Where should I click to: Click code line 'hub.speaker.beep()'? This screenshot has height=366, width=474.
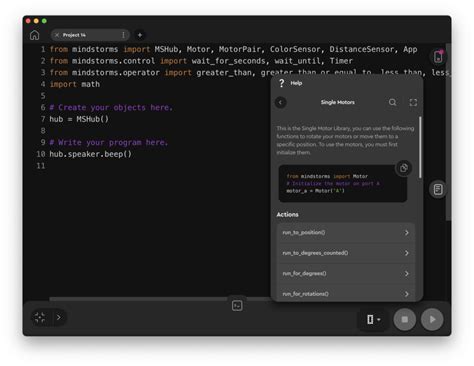pos(91,154)
